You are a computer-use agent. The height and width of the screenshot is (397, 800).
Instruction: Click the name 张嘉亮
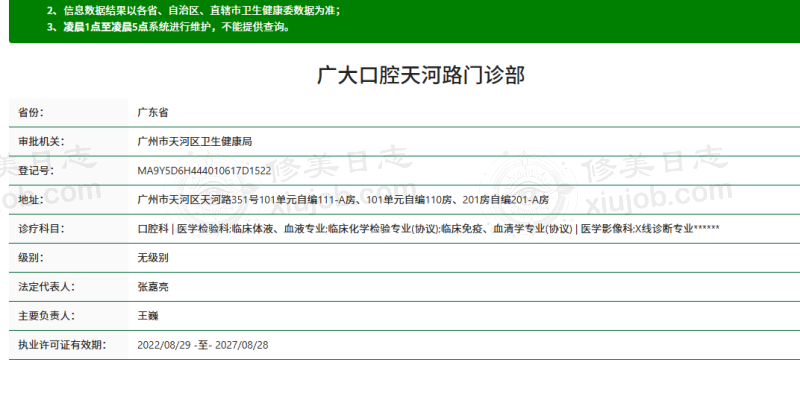pos(153,287)
